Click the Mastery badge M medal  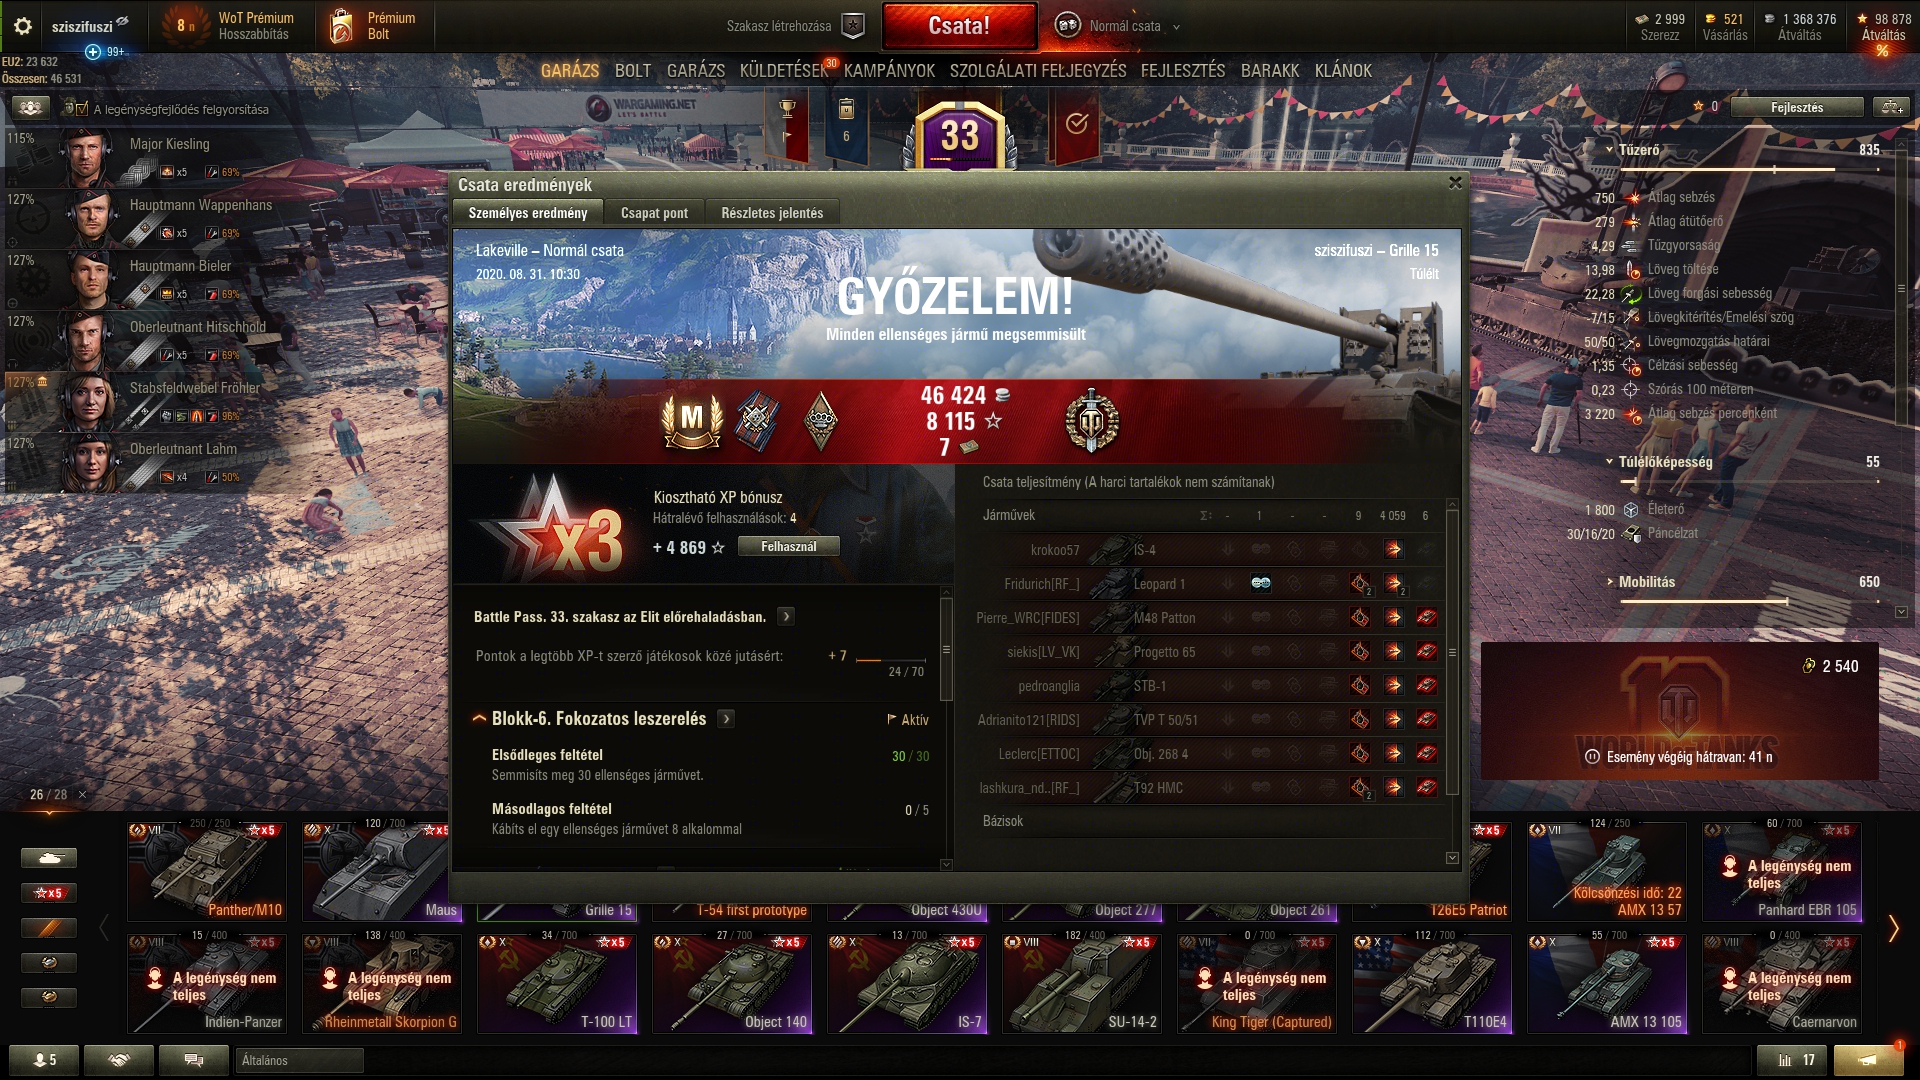(692, 420)
